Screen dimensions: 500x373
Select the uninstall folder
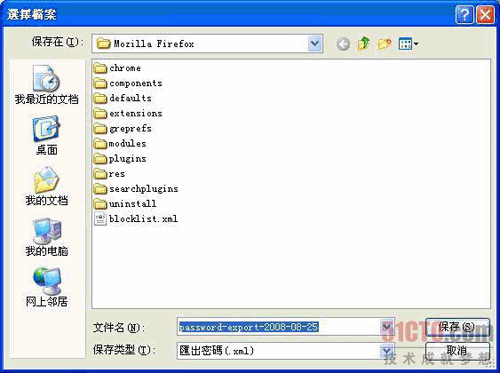tap(125, 204)
